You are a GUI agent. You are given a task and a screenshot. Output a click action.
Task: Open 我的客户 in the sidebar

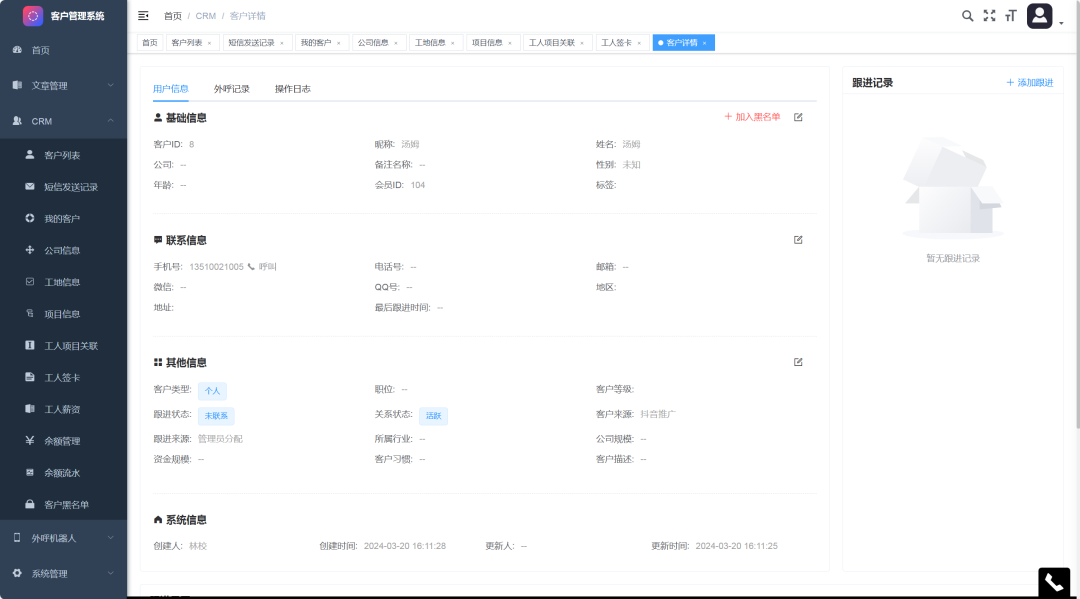click(63, 218)
